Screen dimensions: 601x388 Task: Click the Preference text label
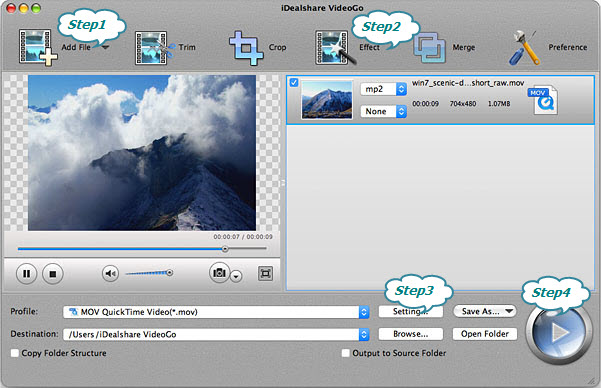(568, 47)
